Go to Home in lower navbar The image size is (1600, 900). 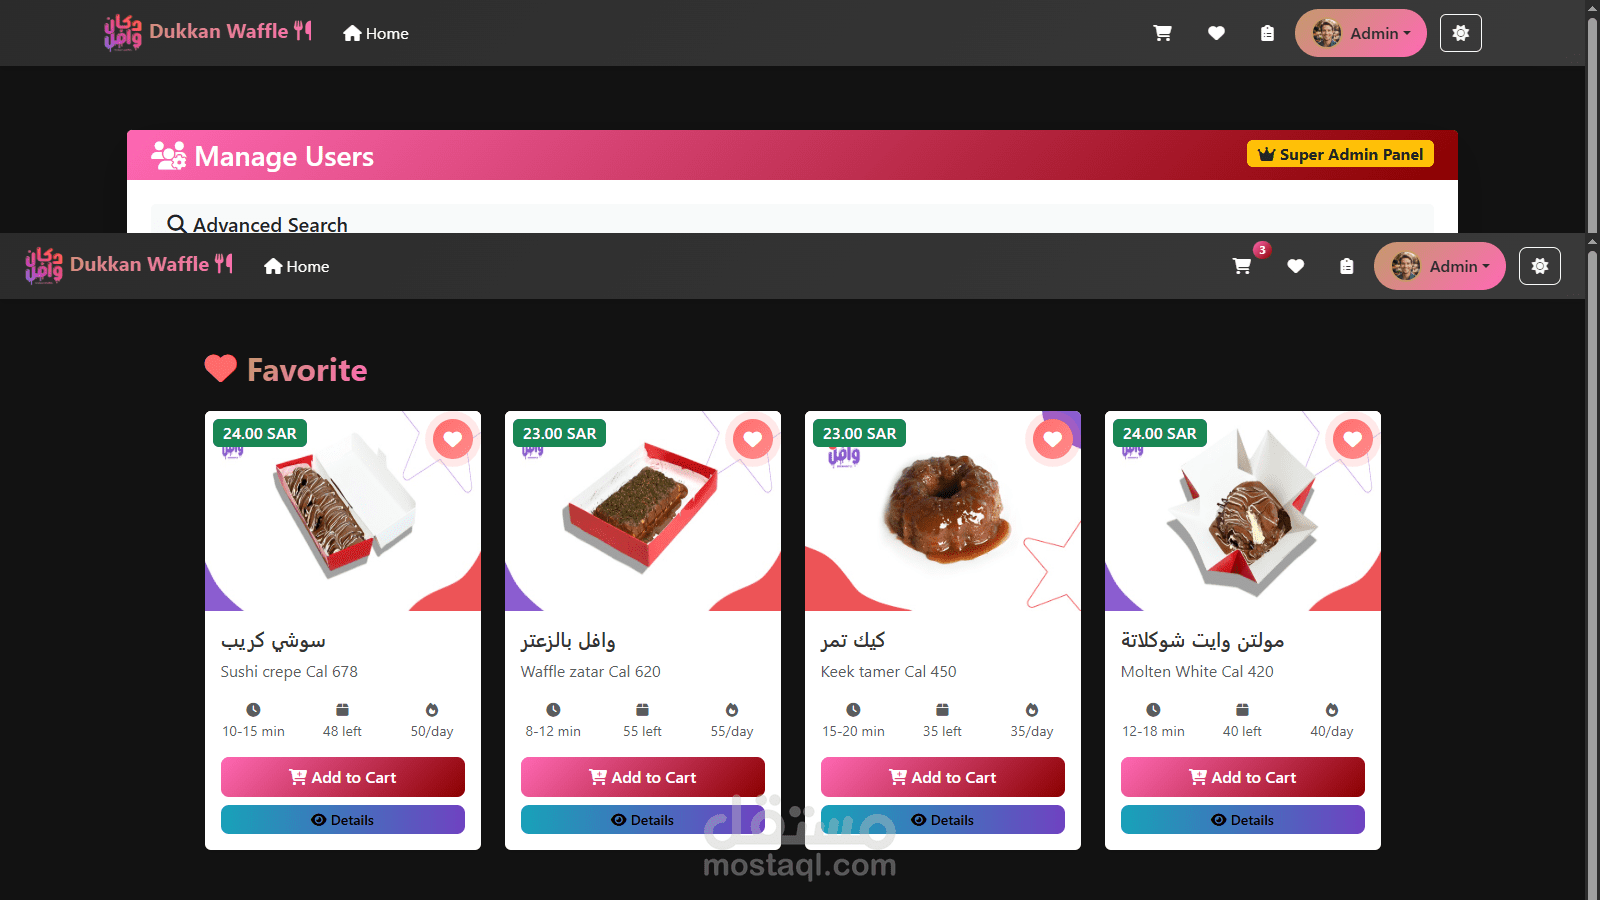pos(297,266)
